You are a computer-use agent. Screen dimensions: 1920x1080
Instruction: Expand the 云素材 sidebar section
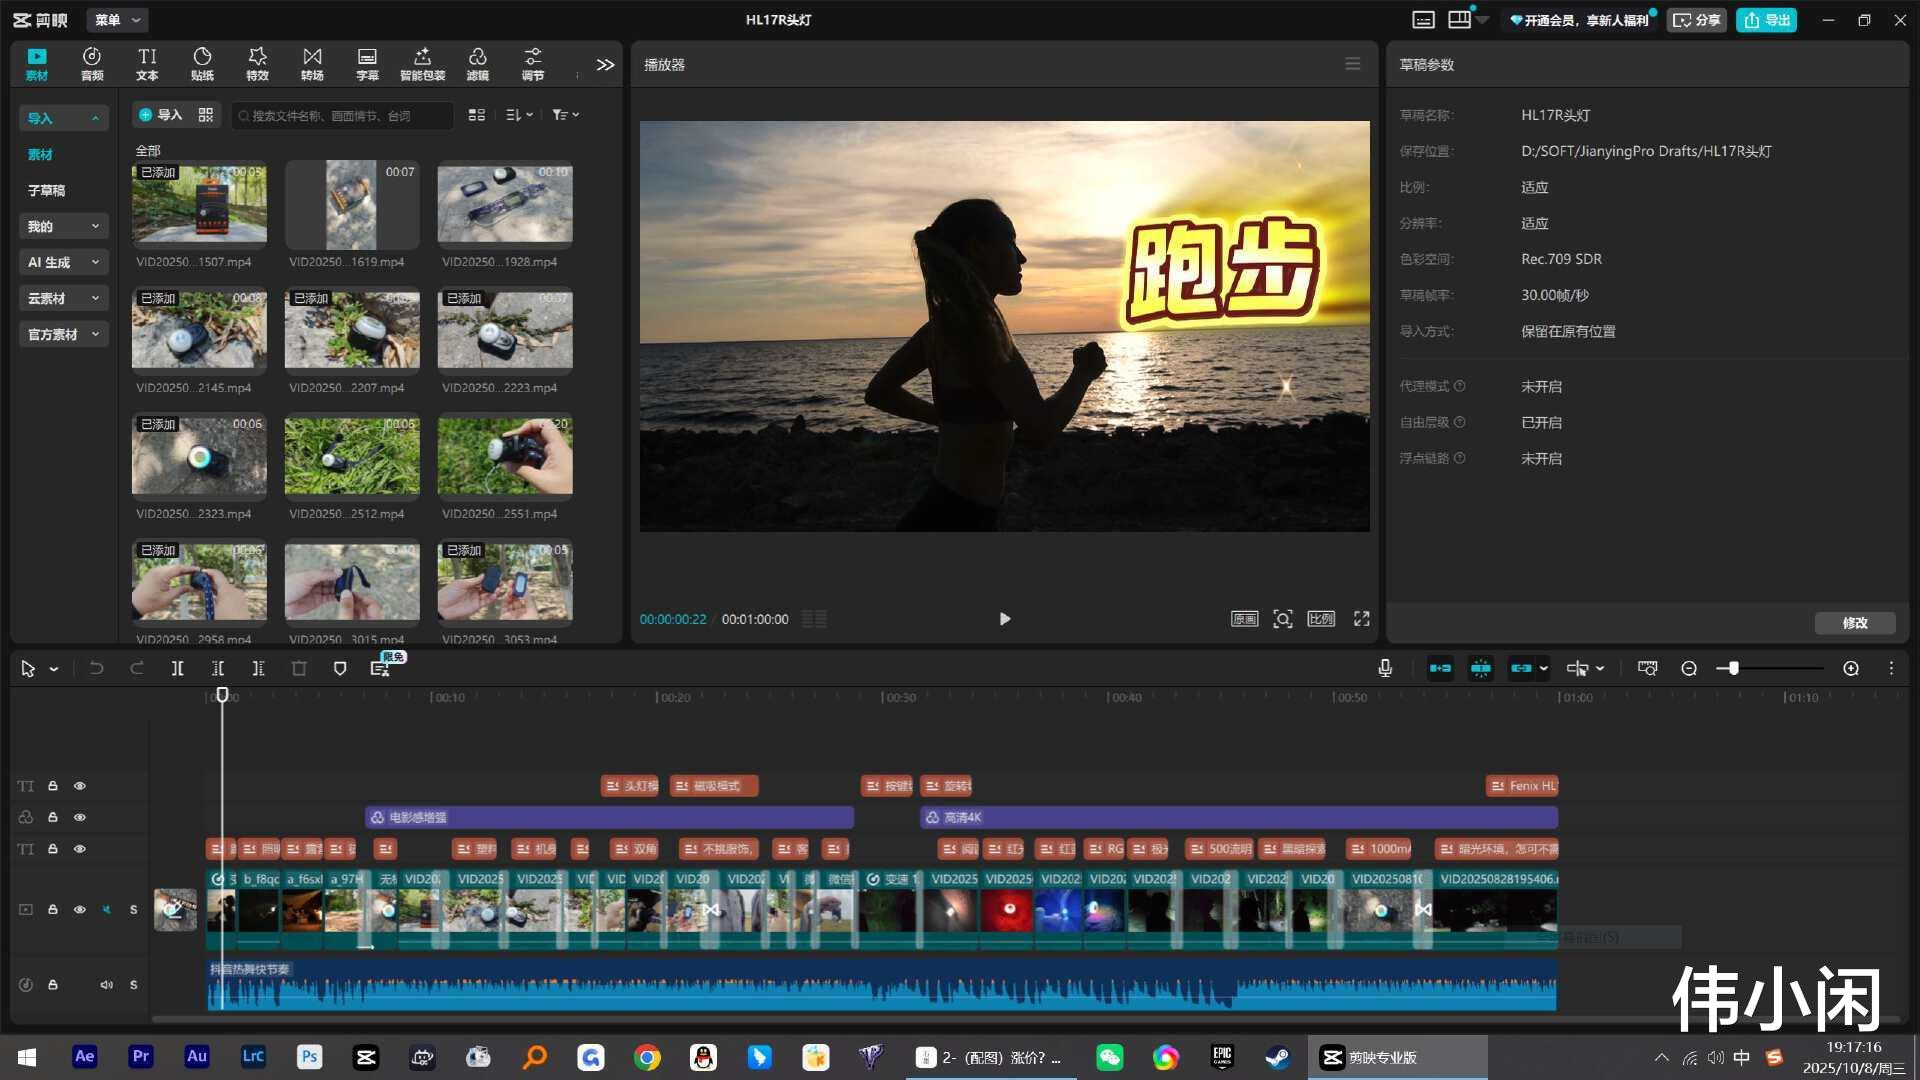click(63, 298)
